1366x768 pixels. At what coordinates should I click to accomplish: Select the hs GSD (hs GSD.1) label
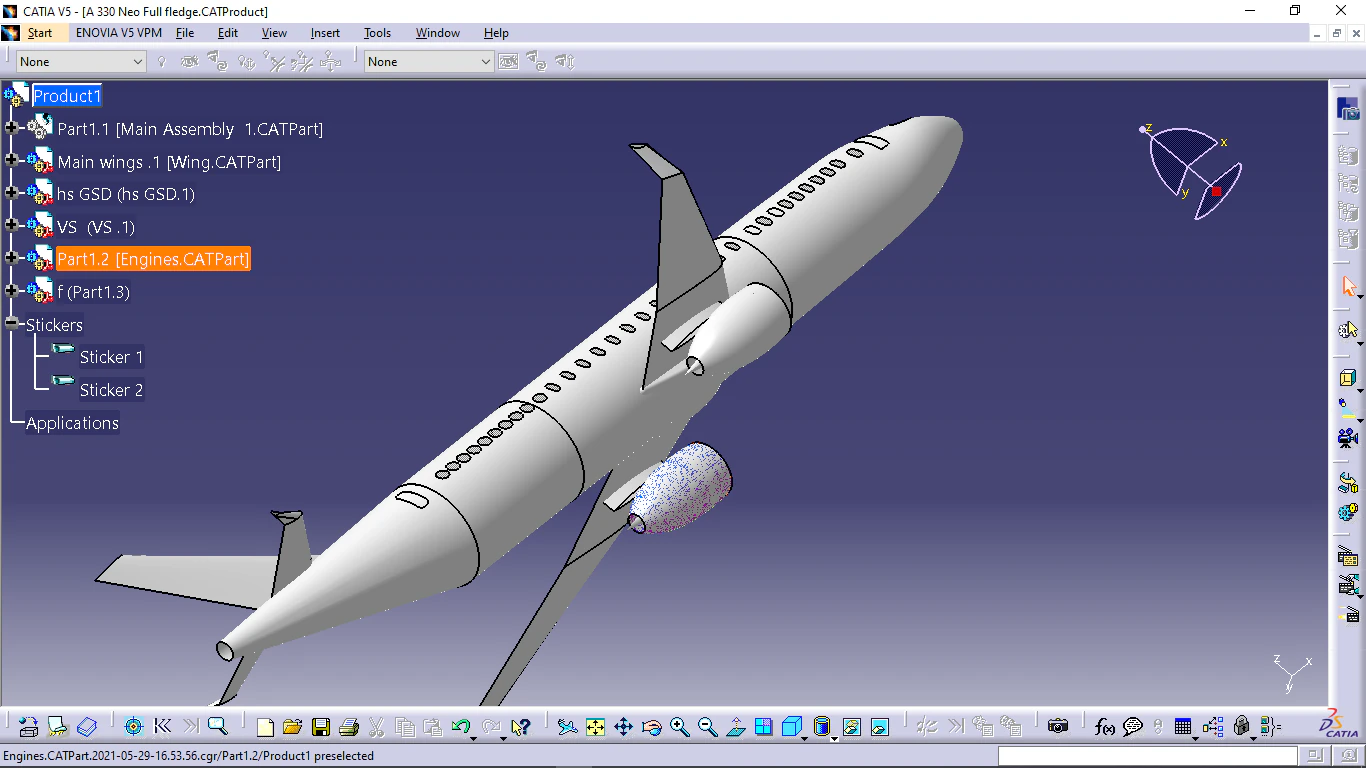coord(126,194)
